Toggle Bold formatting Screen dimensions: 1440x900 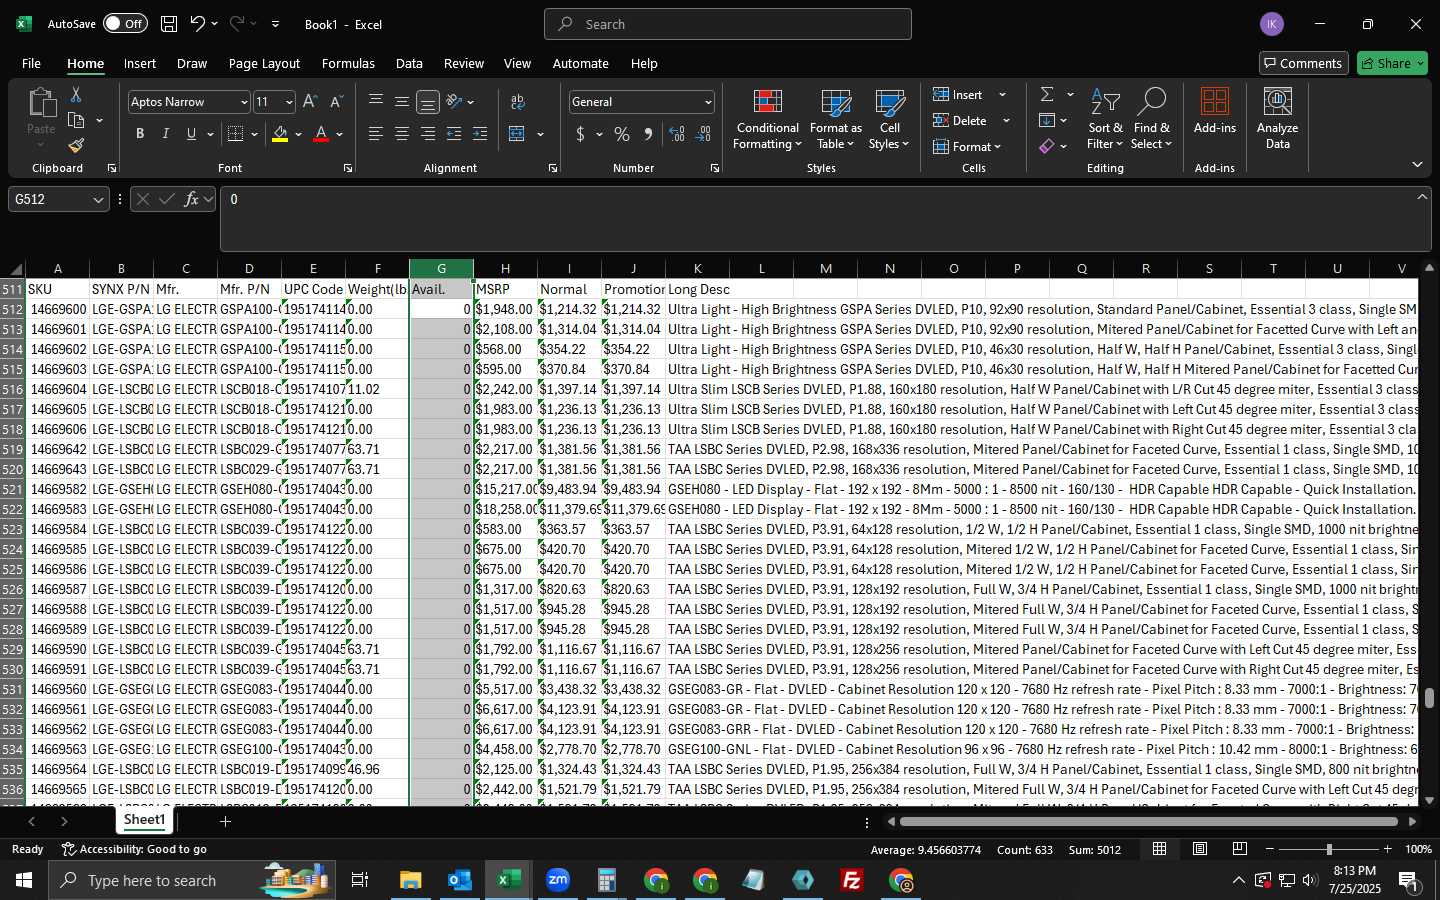pos(140,134)
